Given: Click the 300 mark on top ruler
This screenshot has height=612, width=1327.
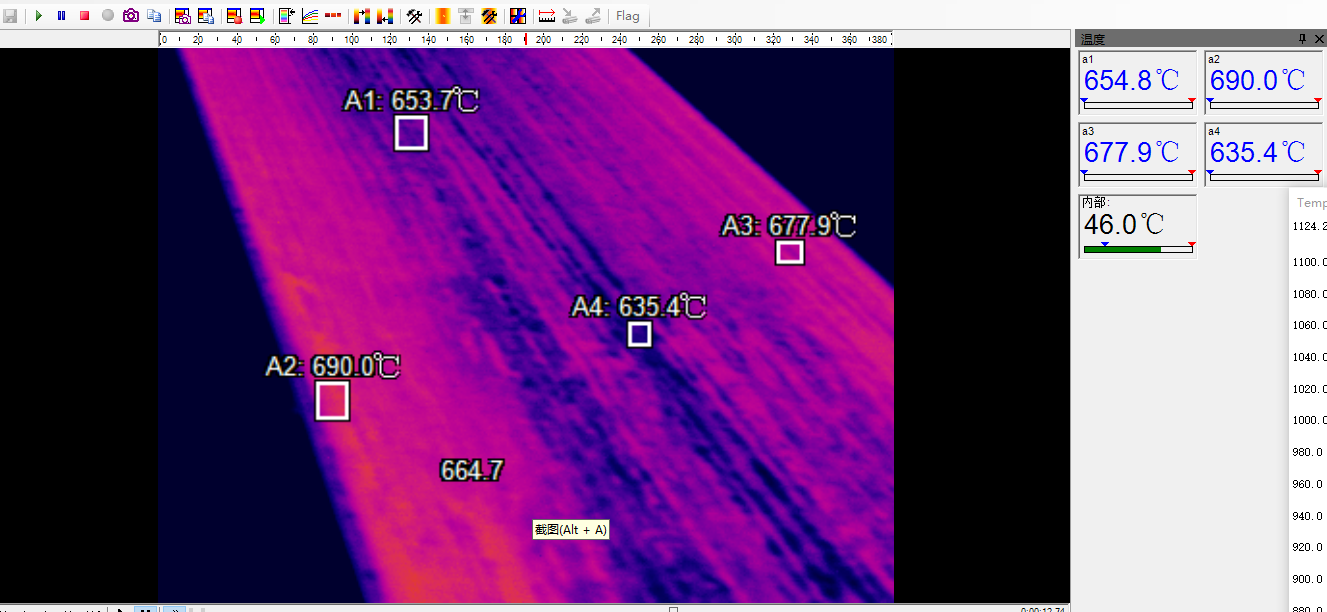Looking at the screenshot, I should tap(735, 40).
